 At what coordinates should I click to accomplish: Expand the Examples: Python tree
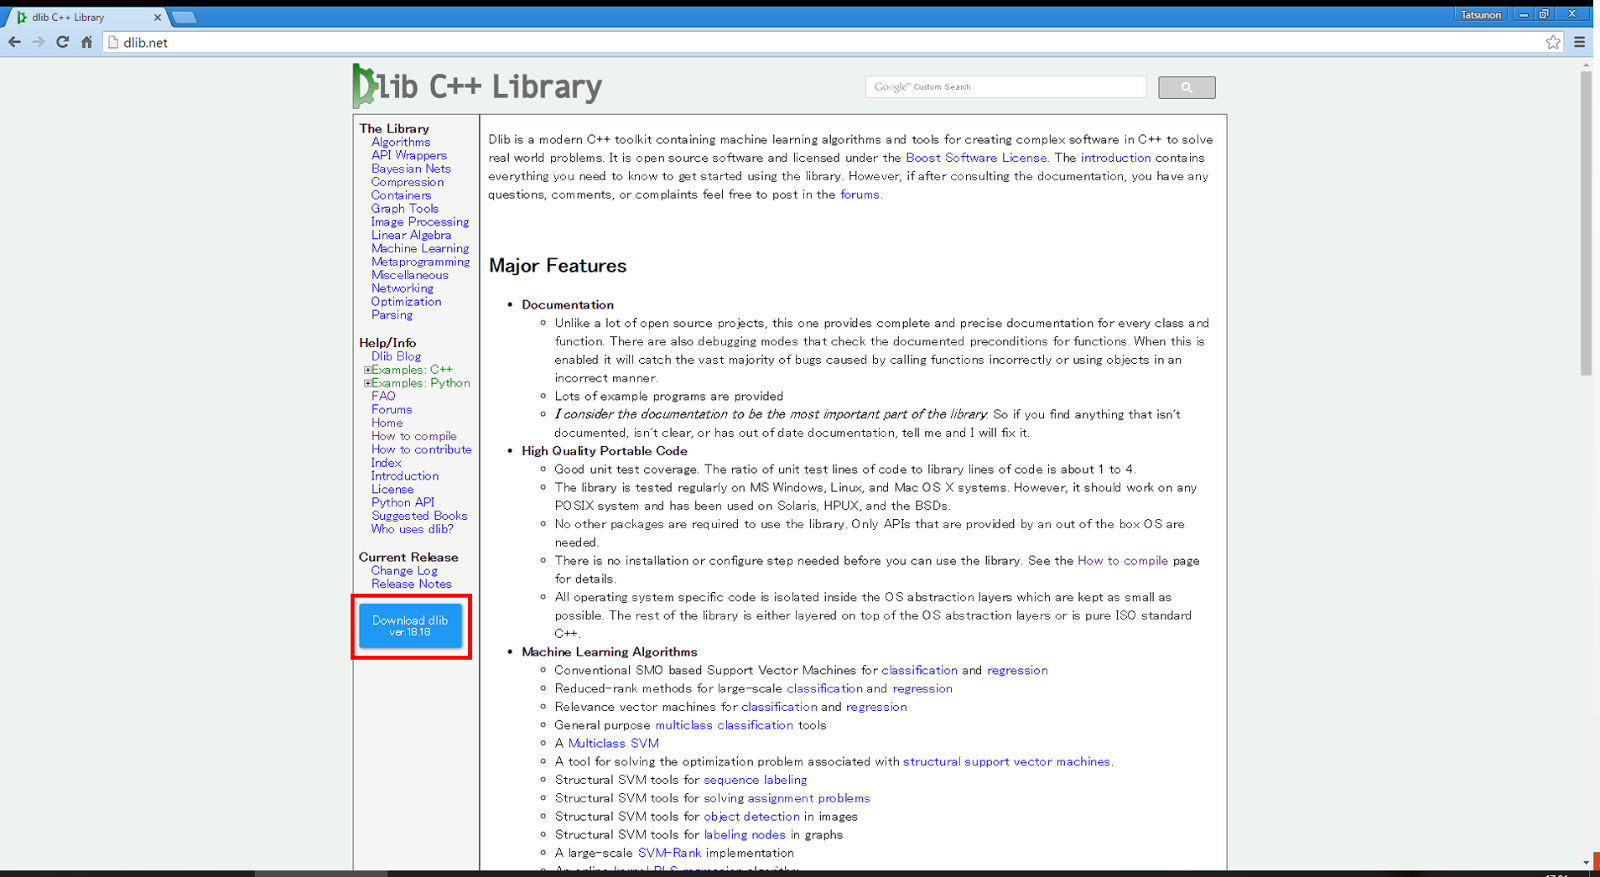point(368,383)
